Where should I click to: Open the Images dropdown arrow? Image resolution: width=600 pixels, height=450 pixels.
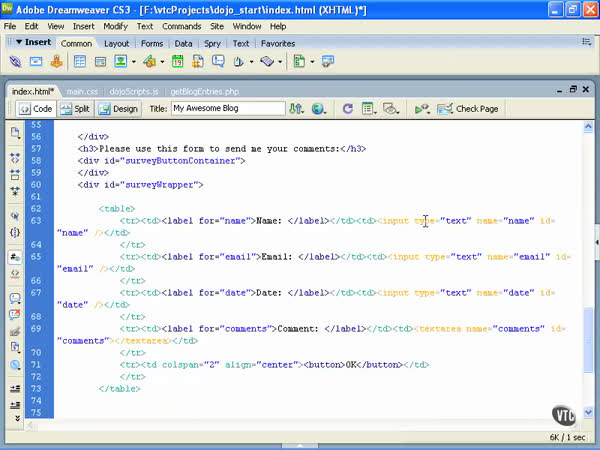click(x=133, y=62)
